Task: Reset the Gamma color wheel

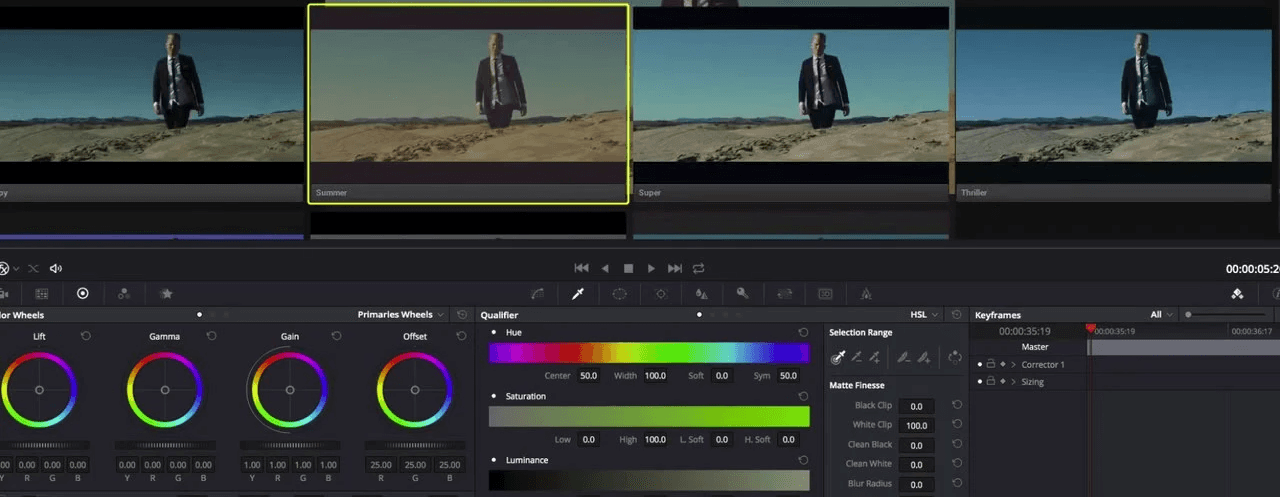Action: (x=211, y=336)
